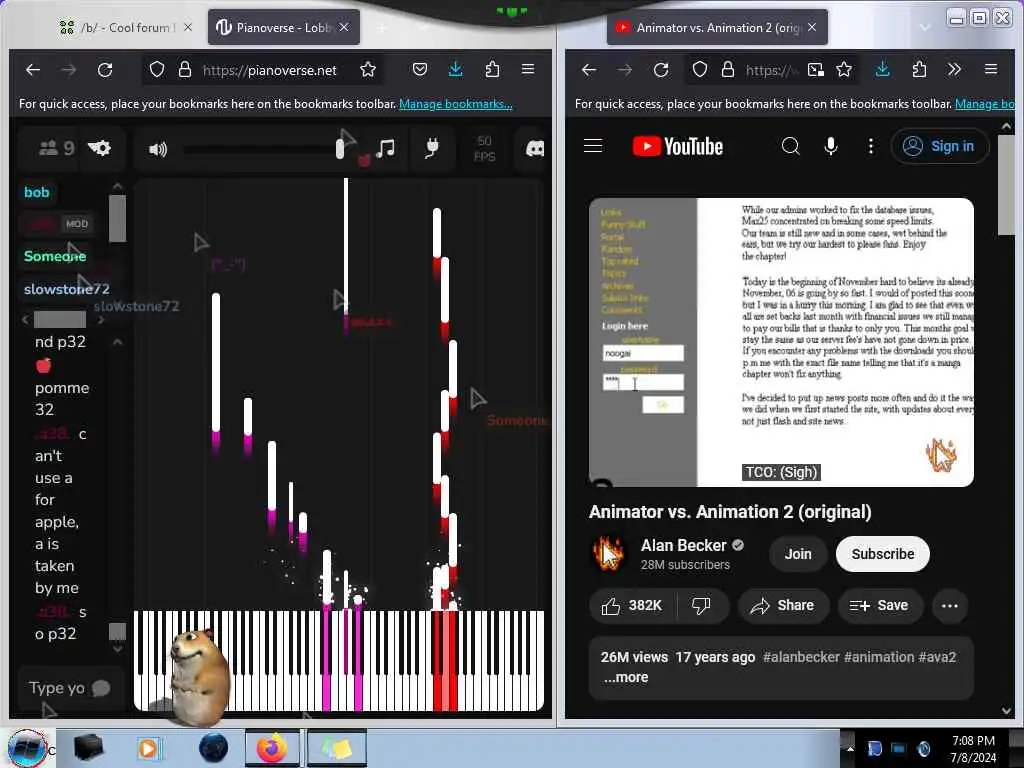Open the left Firefox hamburger menu
Screen dimensions: 1024x768
point(528,69)
